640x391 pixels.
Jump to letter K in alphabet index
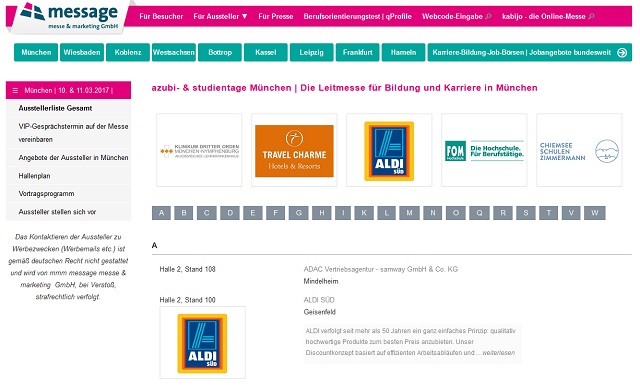click(x=364, y=213)
